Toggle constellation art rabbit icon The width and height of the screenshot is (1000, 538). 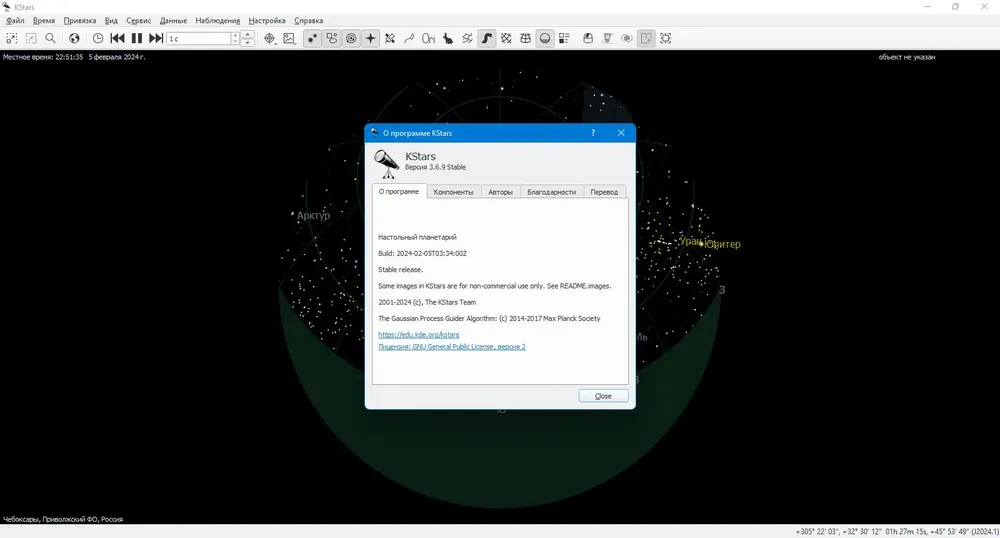point(448,38)
